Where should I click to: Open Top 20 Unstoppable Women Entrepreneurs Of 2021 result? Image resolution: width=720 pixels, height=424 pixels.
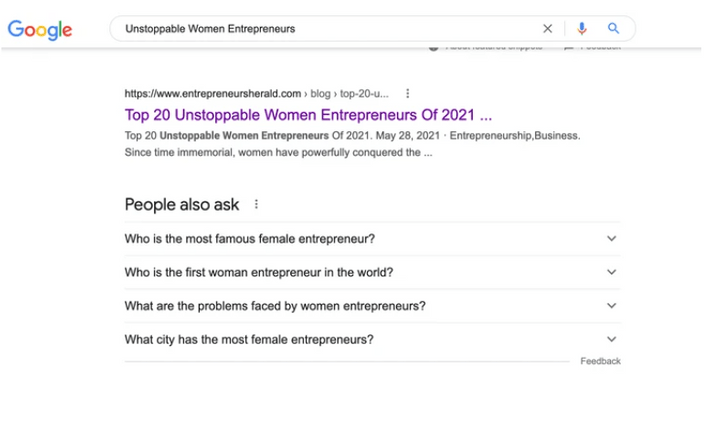coord(308,114)
